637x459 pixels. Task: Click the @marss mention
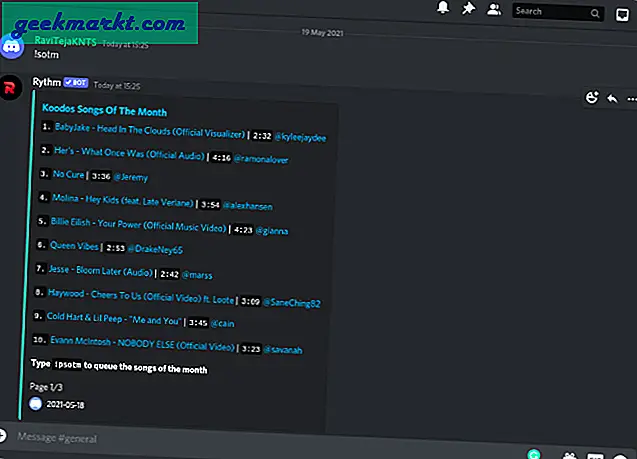pyautogui.click(x=197, y=275)
